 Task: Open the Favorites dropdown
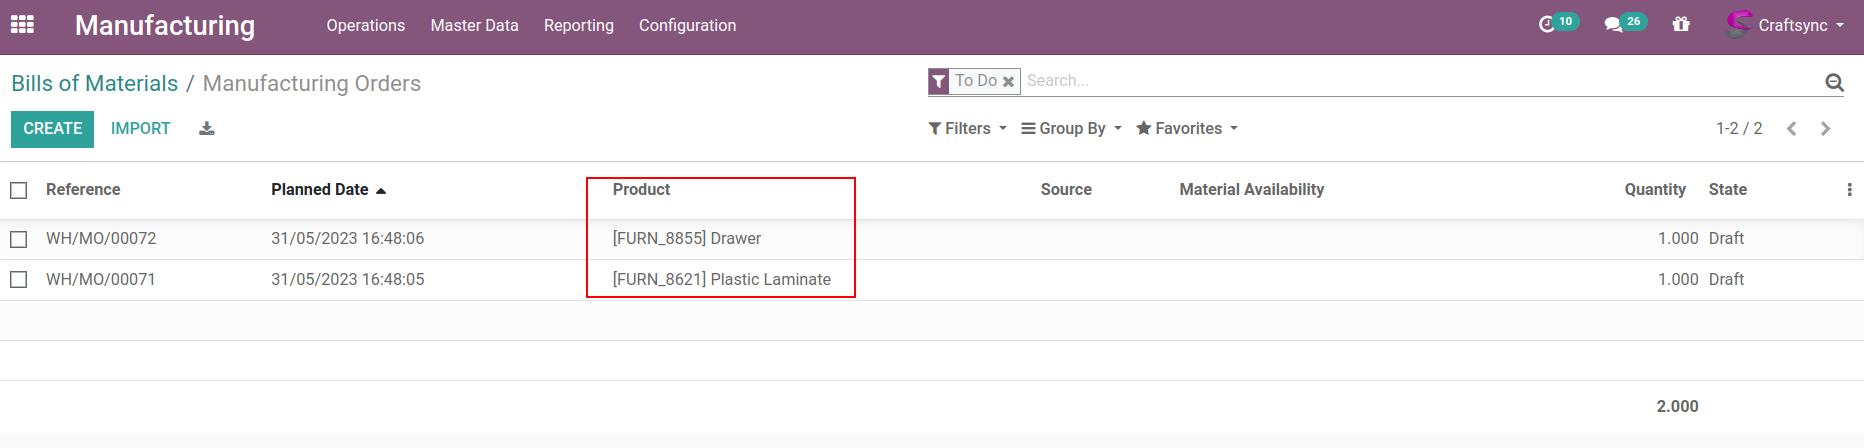coord(1187,129)
